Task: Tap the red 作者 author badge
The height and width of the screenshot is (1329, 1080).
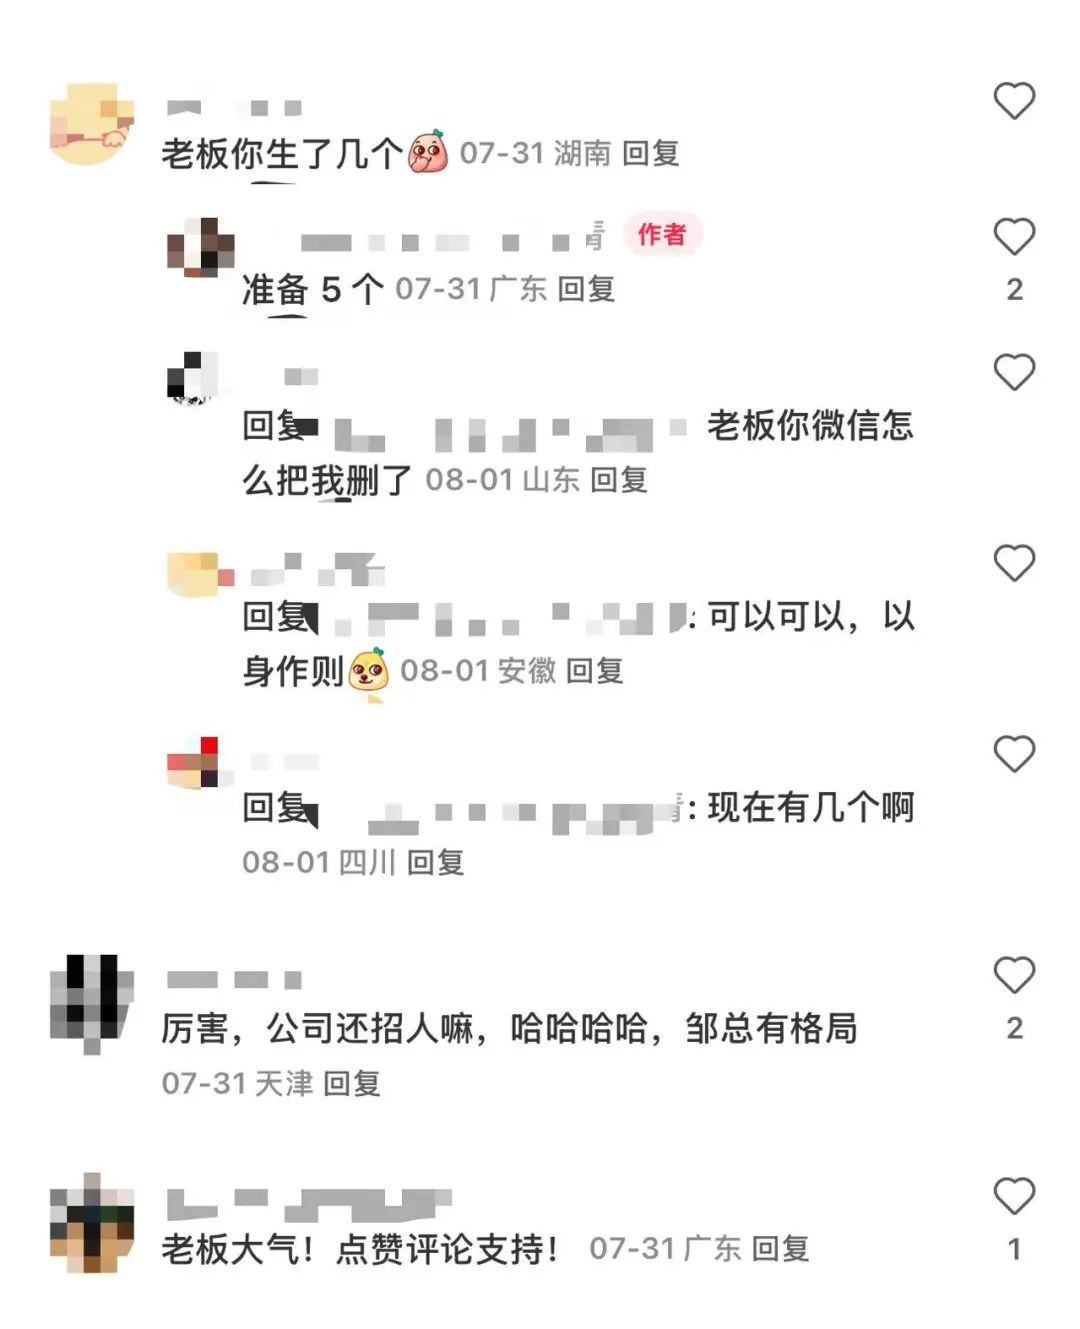Action: click(x=662, y=234)
